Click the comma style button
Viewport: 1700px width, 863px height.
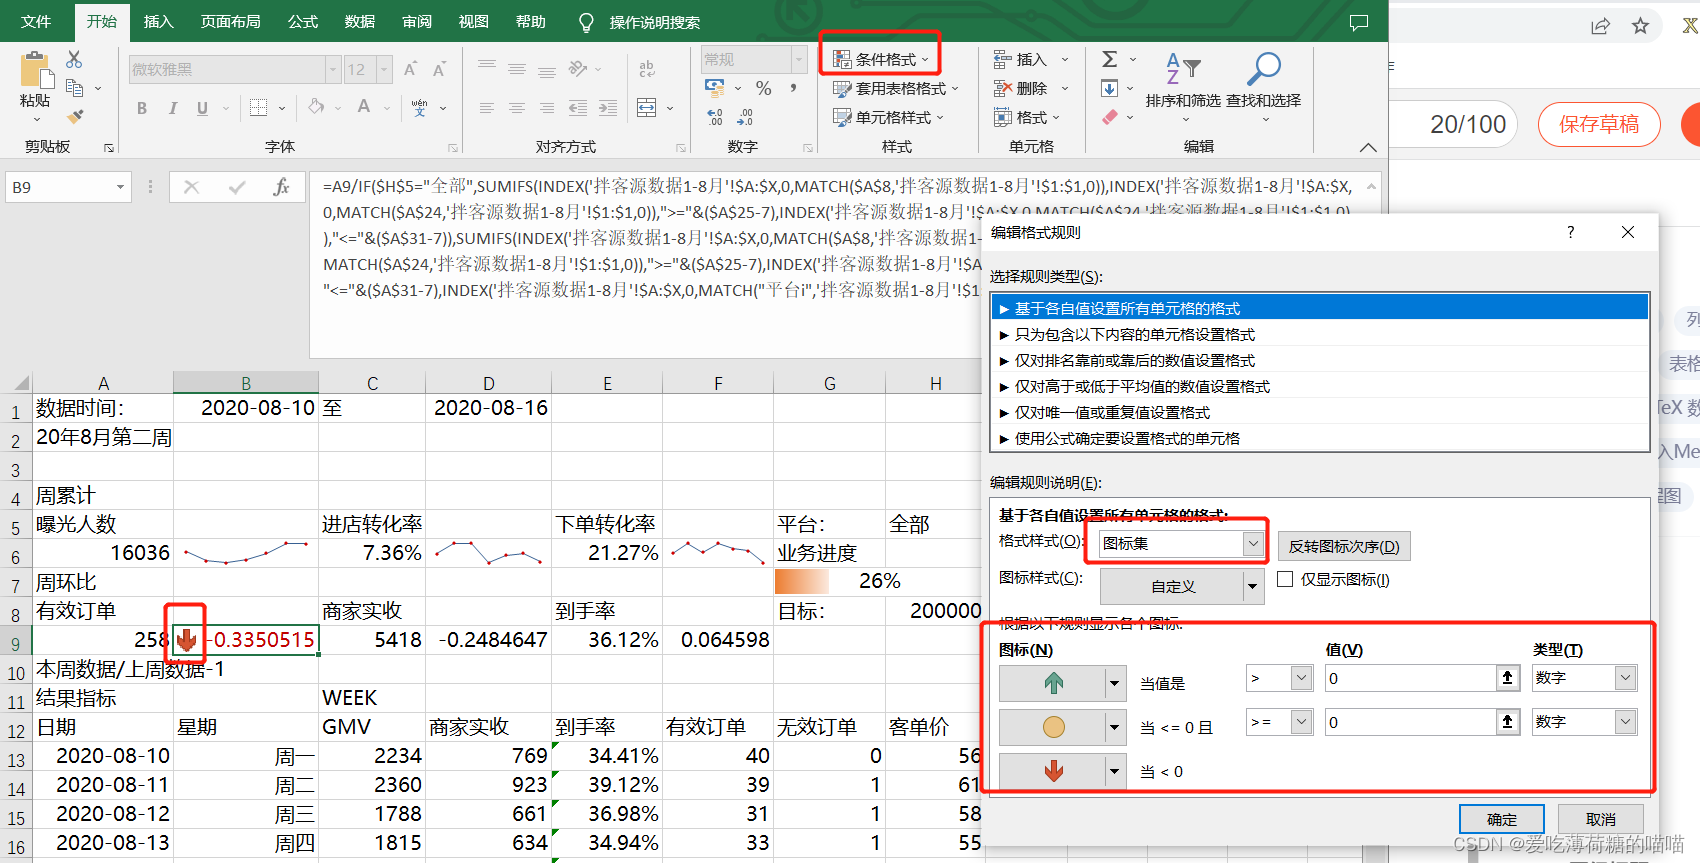(793, 89)
